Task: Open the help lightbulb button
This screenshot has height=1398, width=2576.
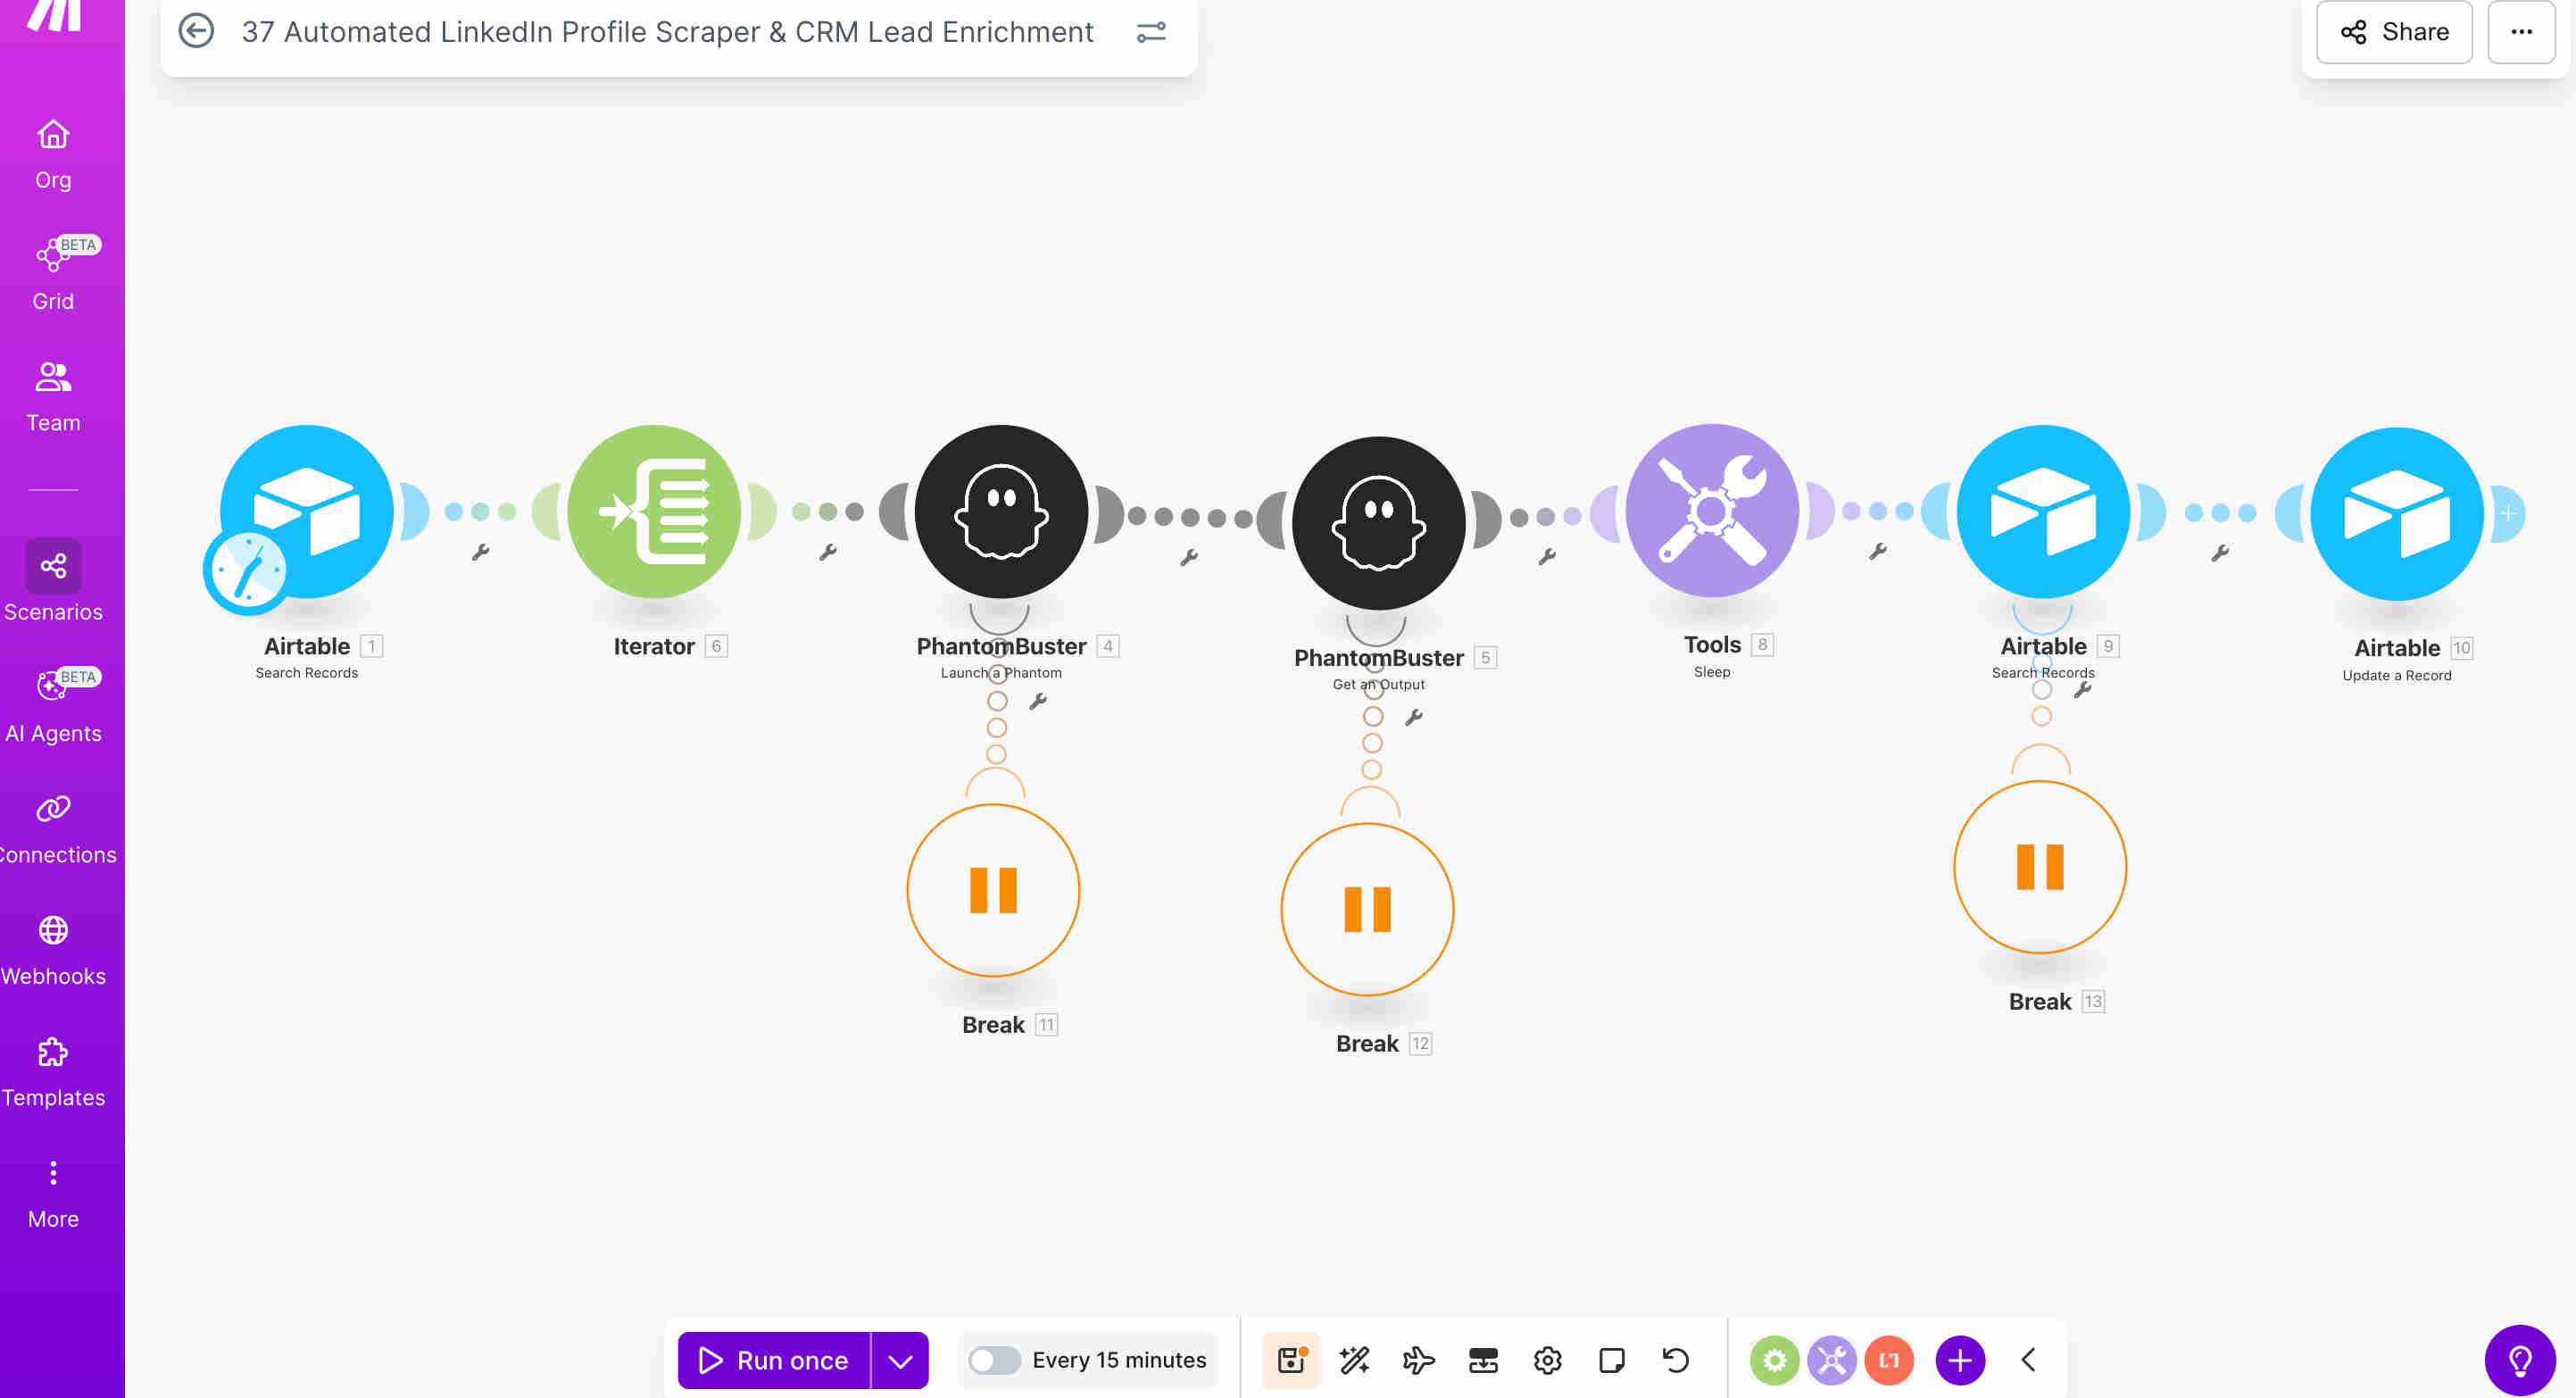Action: tap(2520, 1360)
